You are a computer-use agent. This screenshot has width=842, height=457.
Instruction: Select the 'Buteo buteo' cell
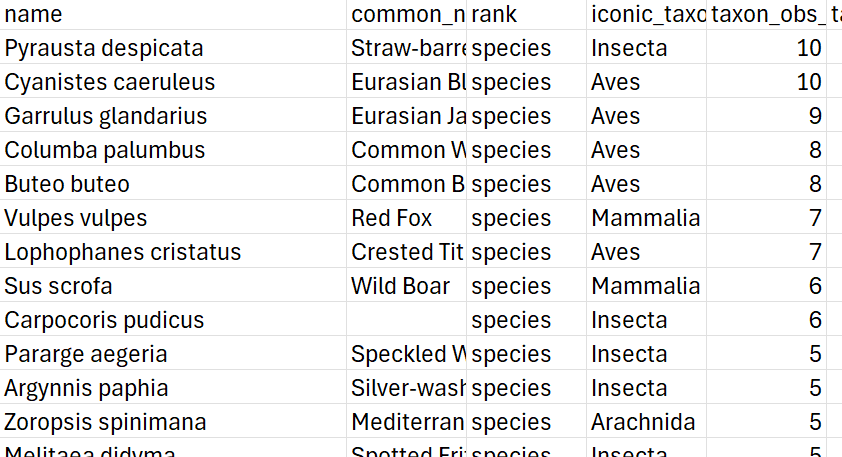pyautogui.click(x=67, y=184)
